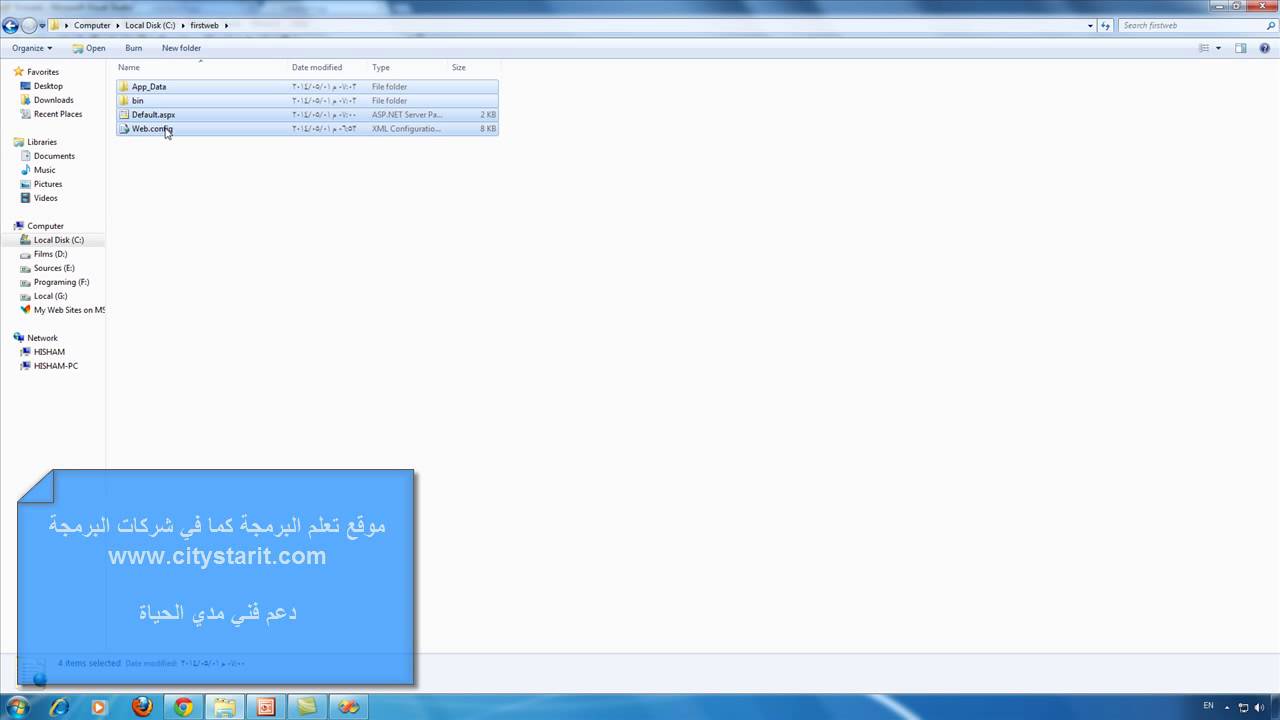
Task: Switch to Visual Studio on taskbar
Action: [x=348, y=707]
